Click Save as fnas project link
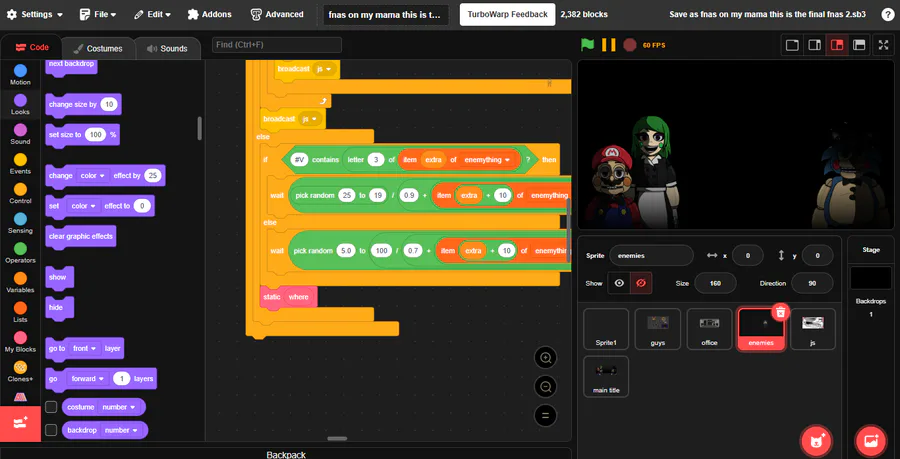This screenshot has width=900, height=459. coord(767,14)
